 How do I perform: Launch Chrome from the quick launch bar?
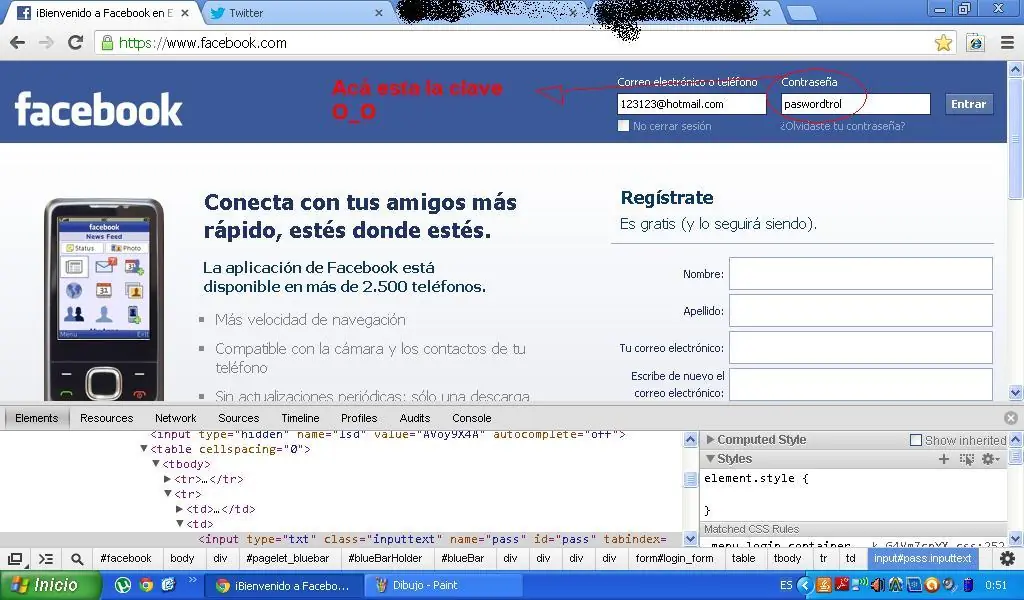(146, 585)
